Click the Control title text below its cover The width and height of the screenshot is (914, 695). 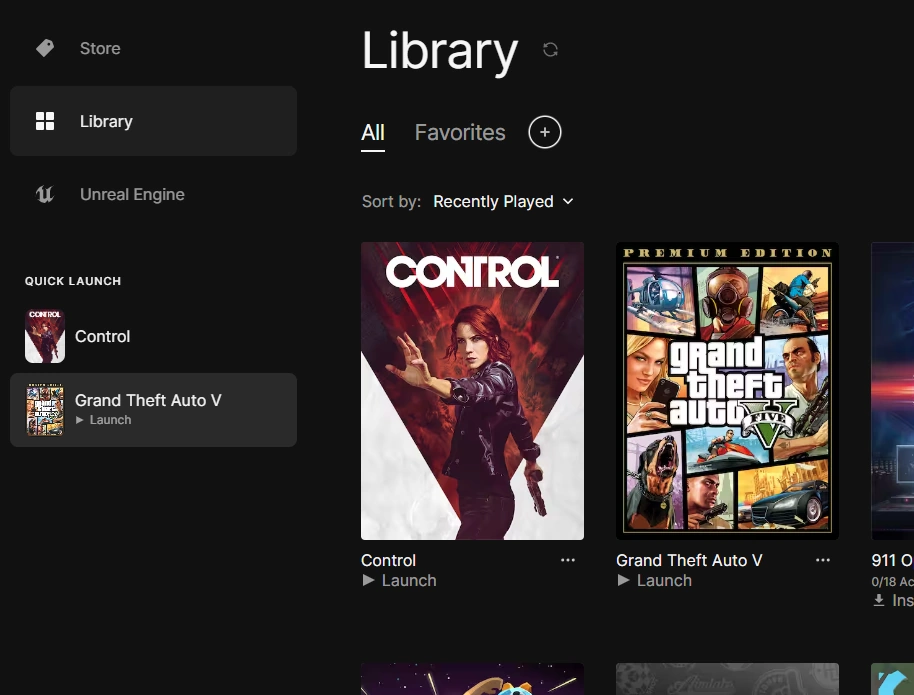point(388,560)
